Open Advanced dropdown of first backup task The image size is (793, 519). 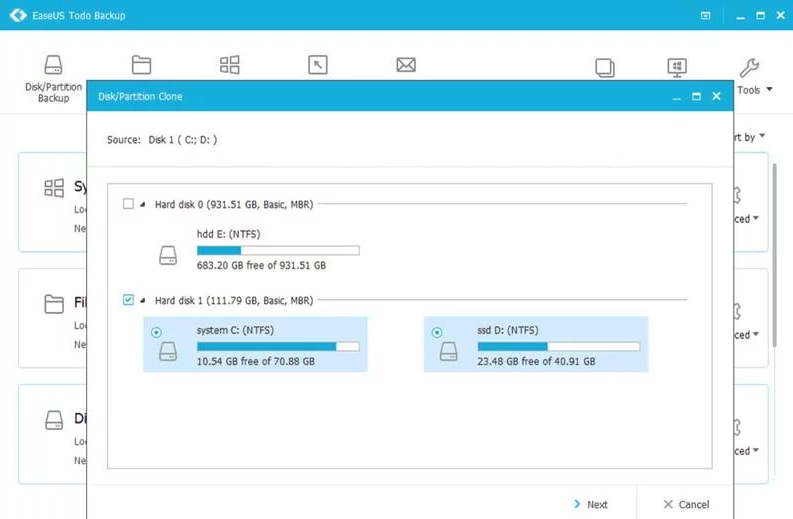[x=746, y=219]
